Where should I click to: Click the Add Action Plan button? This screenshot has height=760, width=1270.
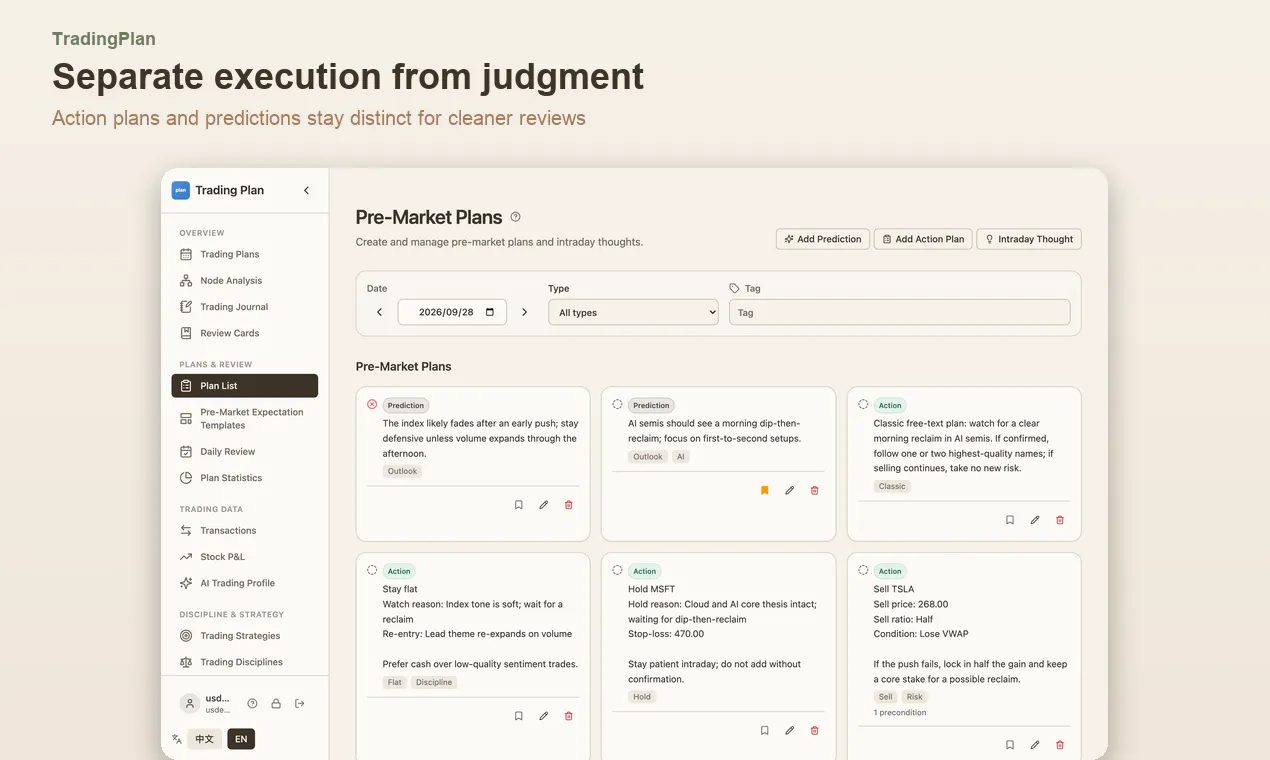point(923,240)
